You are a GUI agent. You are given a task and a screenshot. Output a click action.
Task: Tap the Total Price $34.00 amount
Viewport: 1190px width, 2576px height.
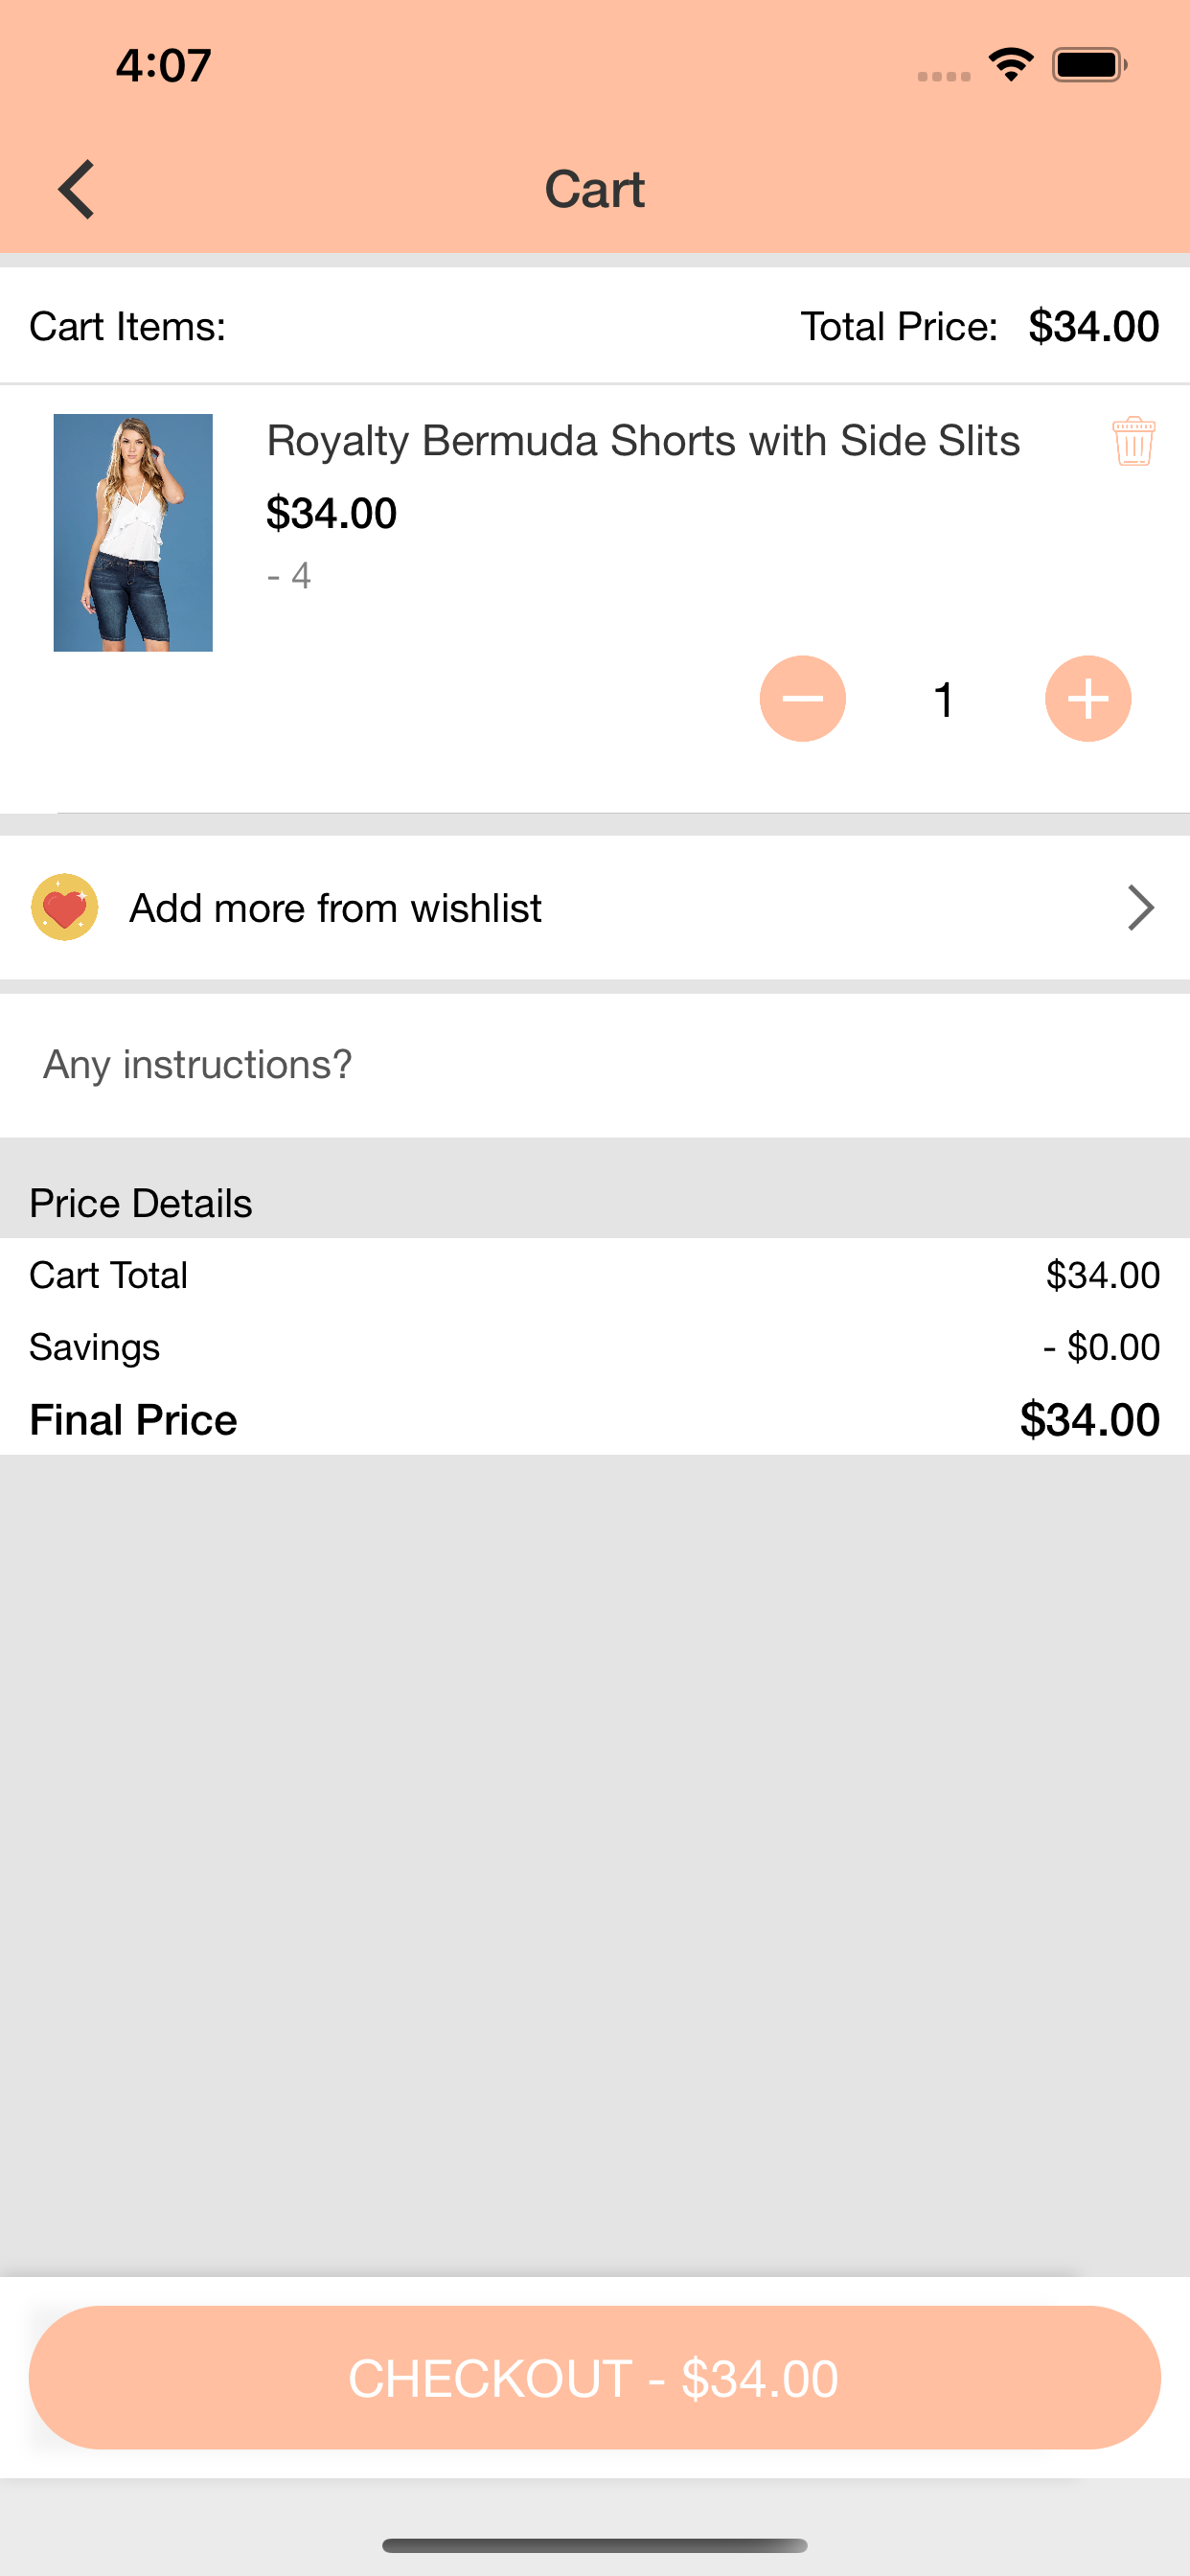[x=1094, y=326]
